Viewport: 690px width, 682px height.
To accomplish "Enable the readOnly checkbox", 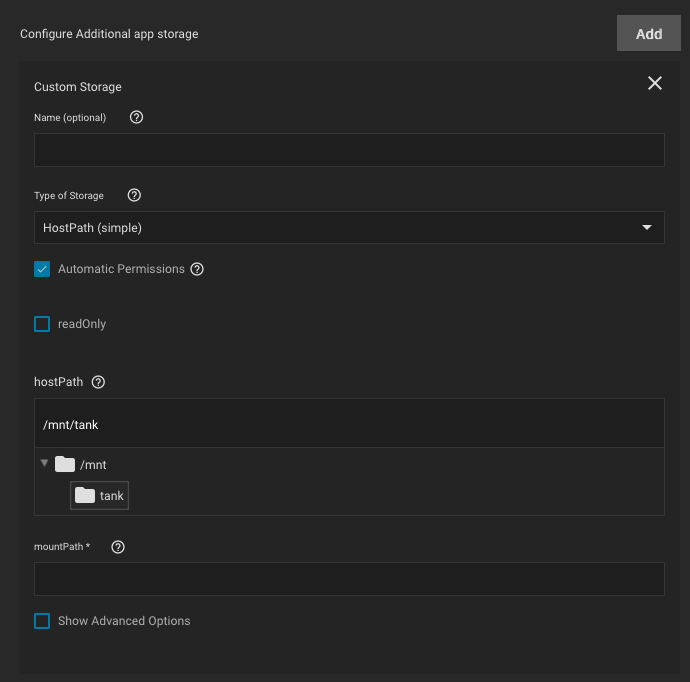I will pyautogui.click(x=42, y=324).
